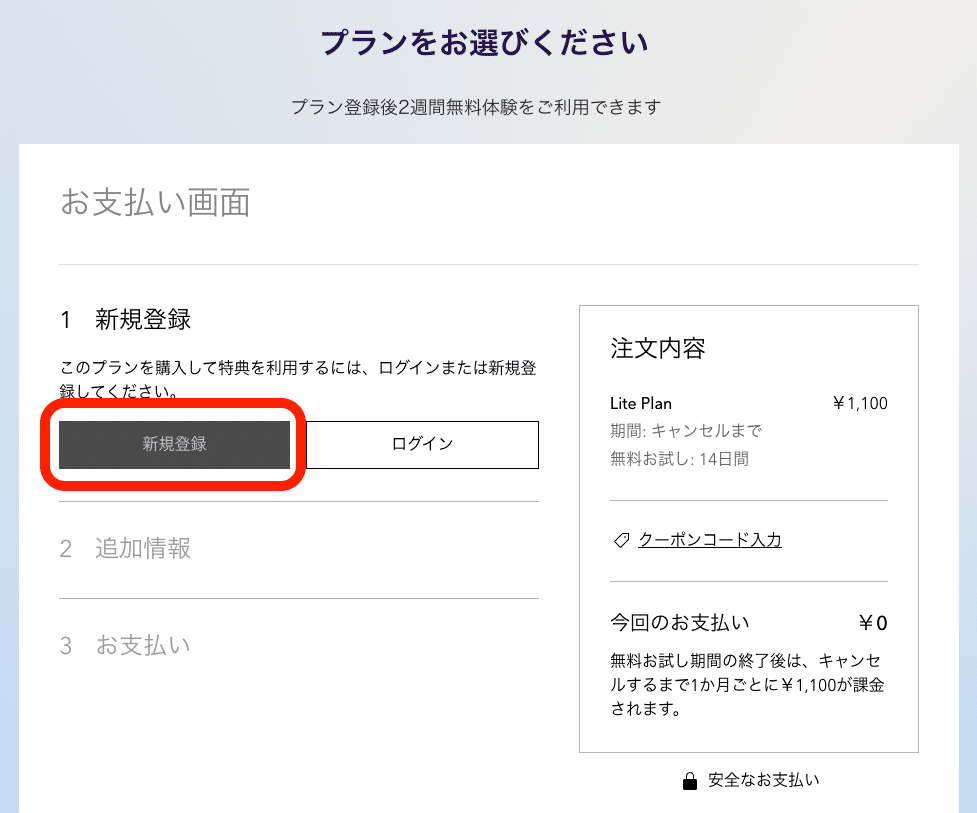Click the coupon tag icon

(621, 540)
